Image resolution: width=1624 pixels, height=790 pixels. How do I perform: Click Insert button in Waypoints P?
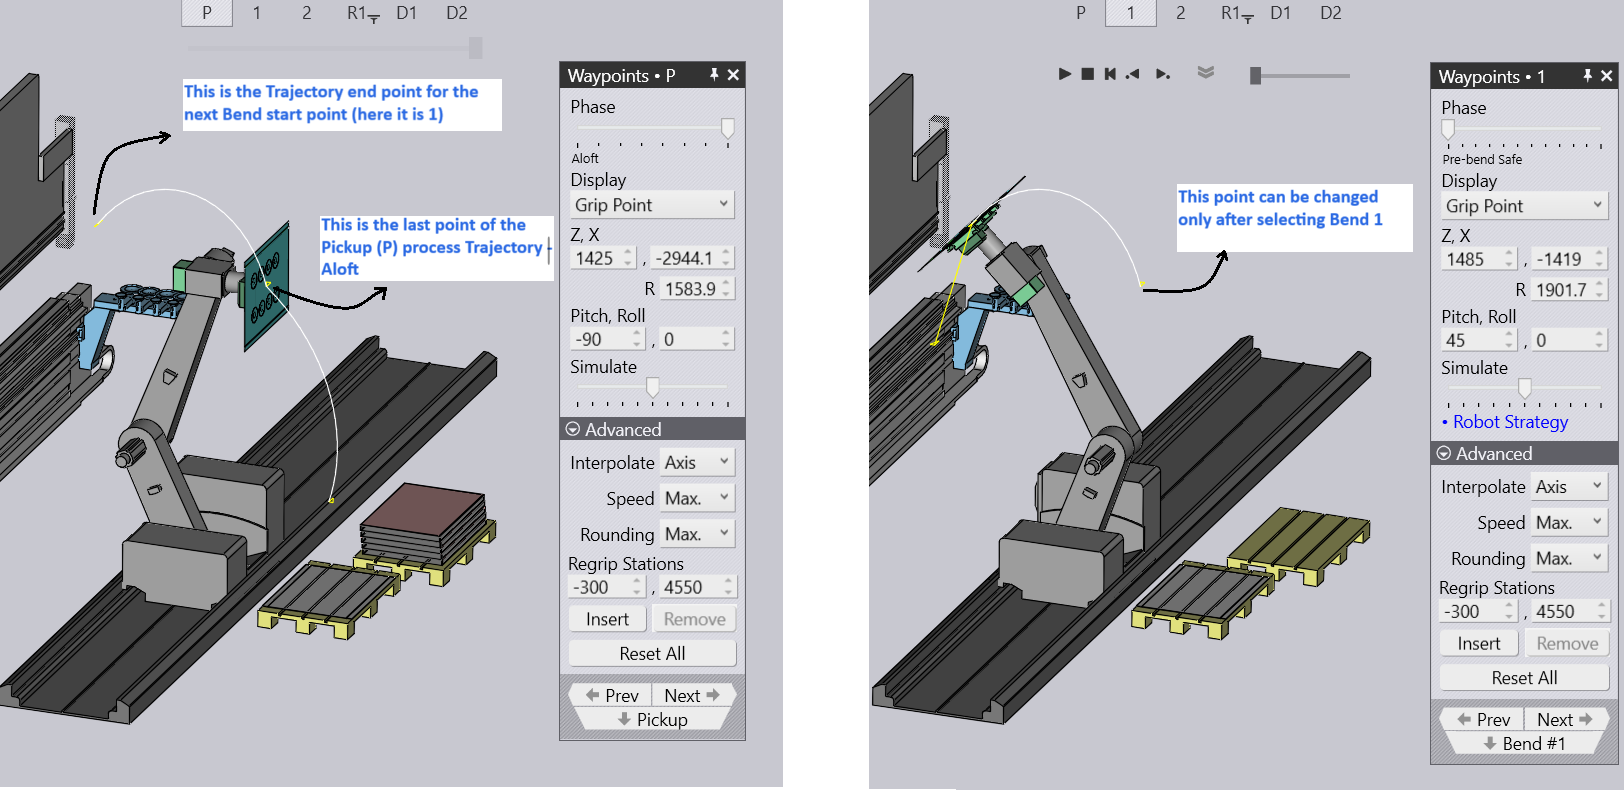pos(607,619)
